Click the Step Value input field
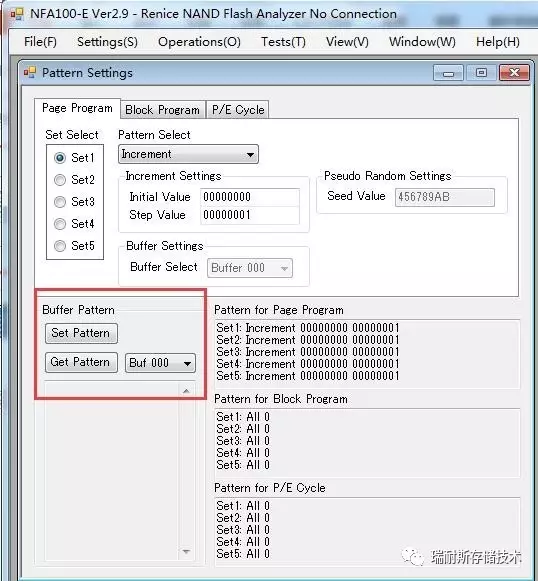Screen dimensions: 538x581 tap(250, 215)
